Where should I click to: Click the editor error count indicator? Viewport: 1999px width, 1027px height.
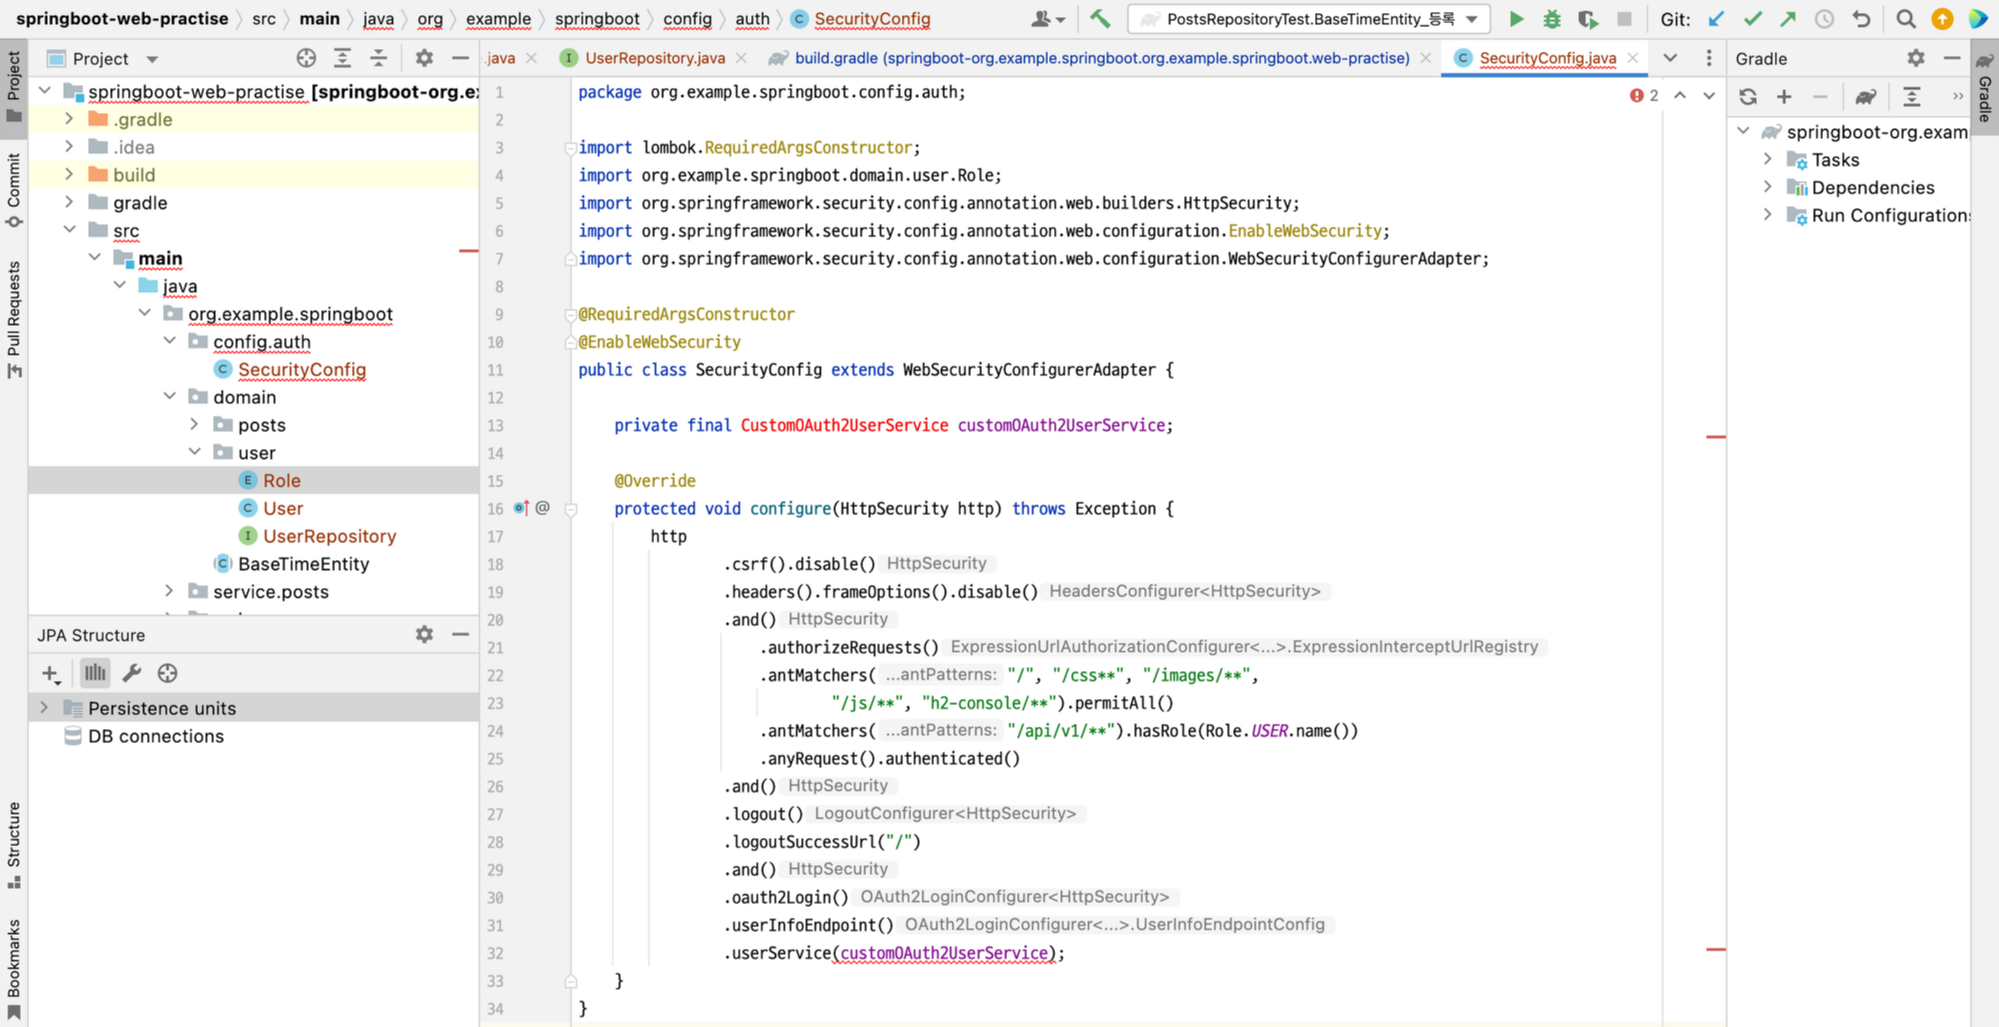[x=1643, y=96]
